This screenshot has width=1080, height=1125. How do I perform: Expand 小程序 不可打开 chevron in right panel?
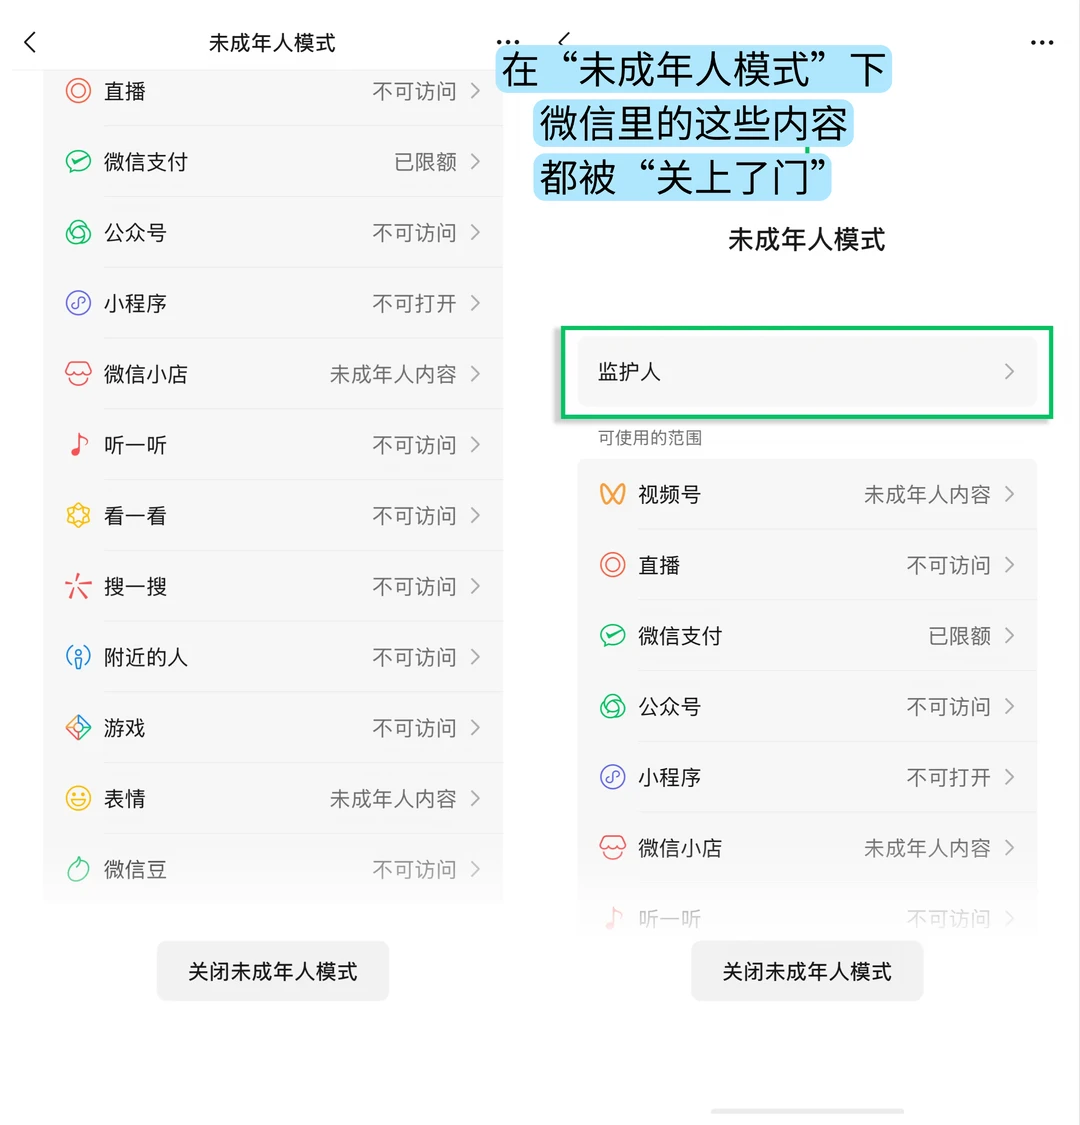[1009, 777]
